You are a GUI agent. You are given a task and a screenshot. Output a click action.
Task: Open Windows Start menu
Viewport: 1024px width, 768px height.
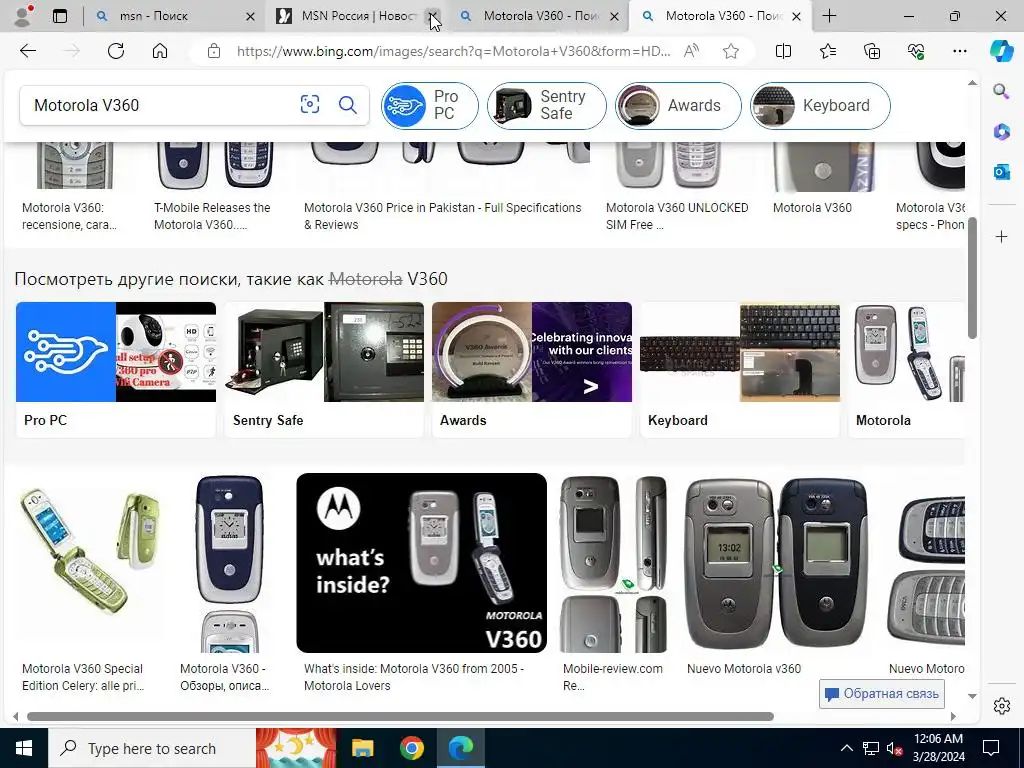pos(24,748)
